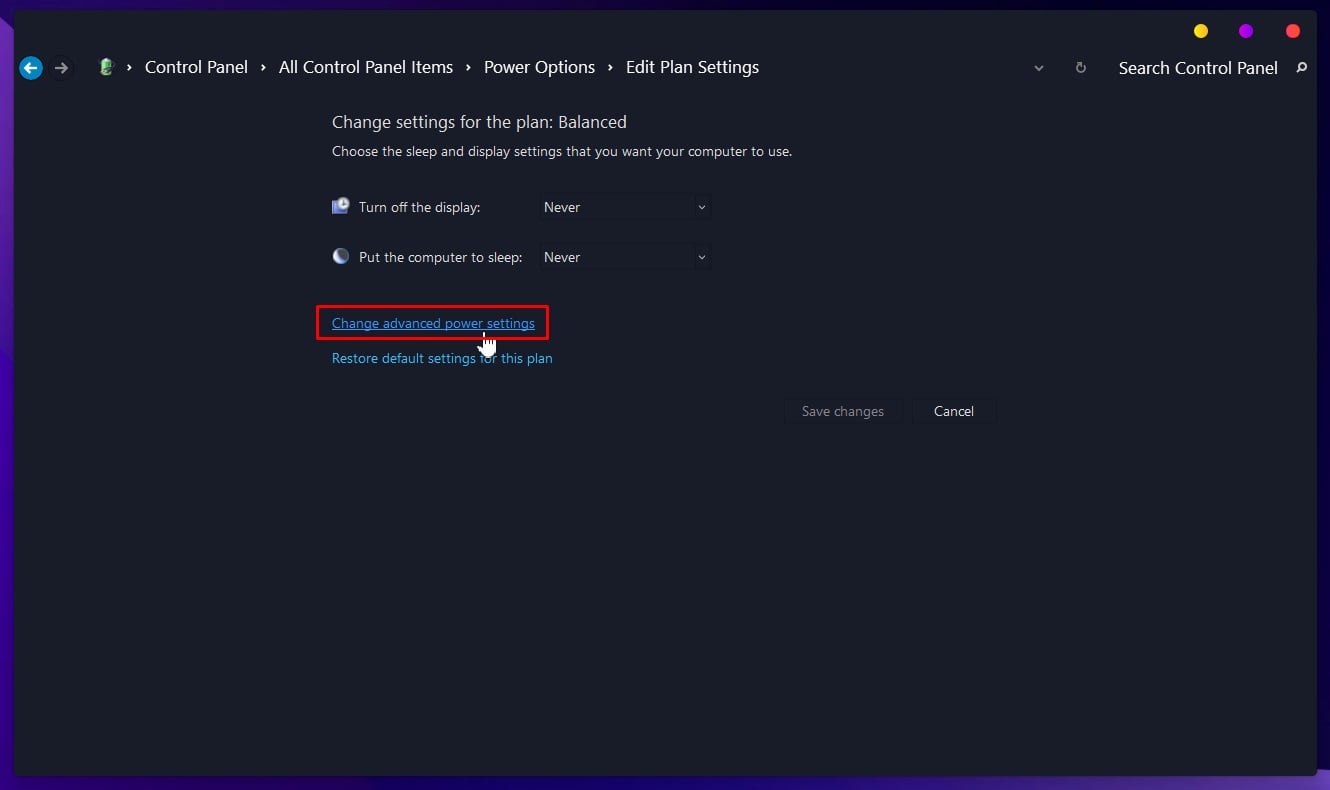Click Restore default settings for this plan

pyautogui.click(x=442, y=358)
